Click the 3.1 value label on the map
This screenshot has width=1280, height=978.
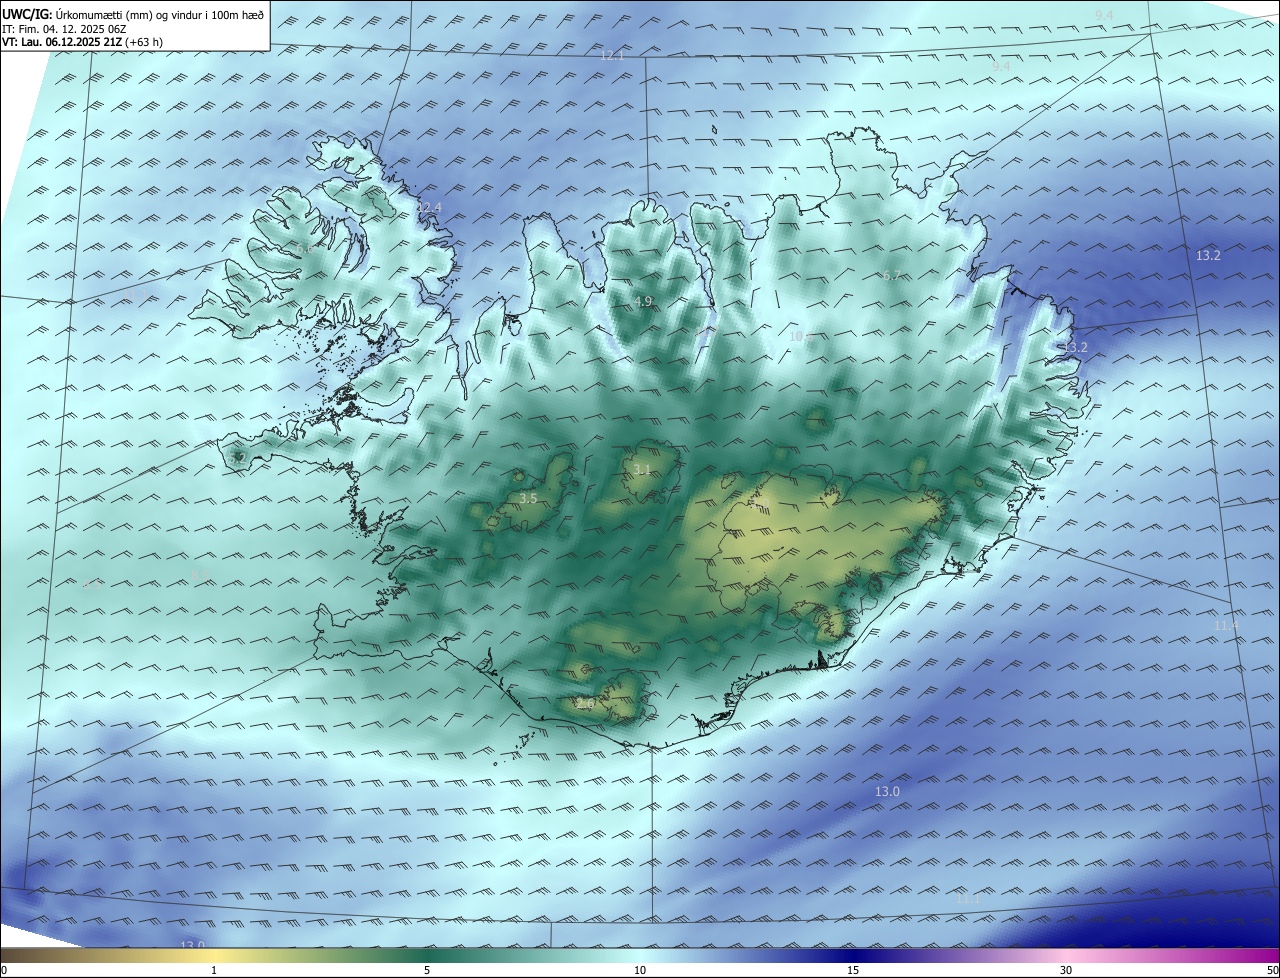point(642,469)
